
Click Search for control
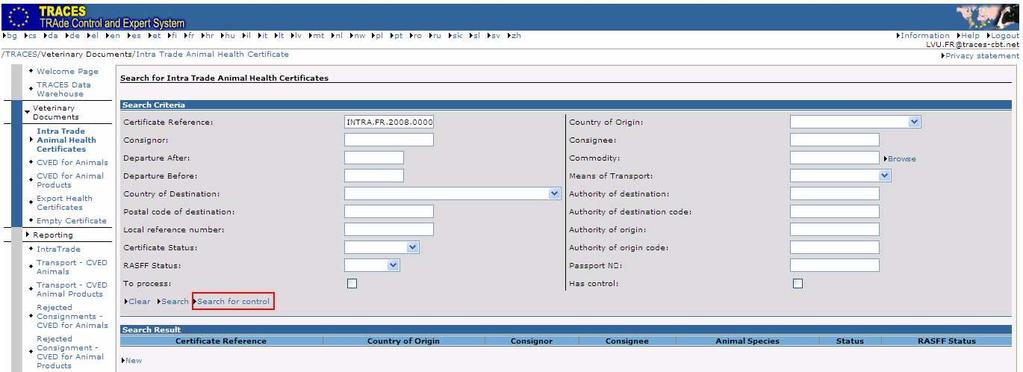[x=232, y=302]
